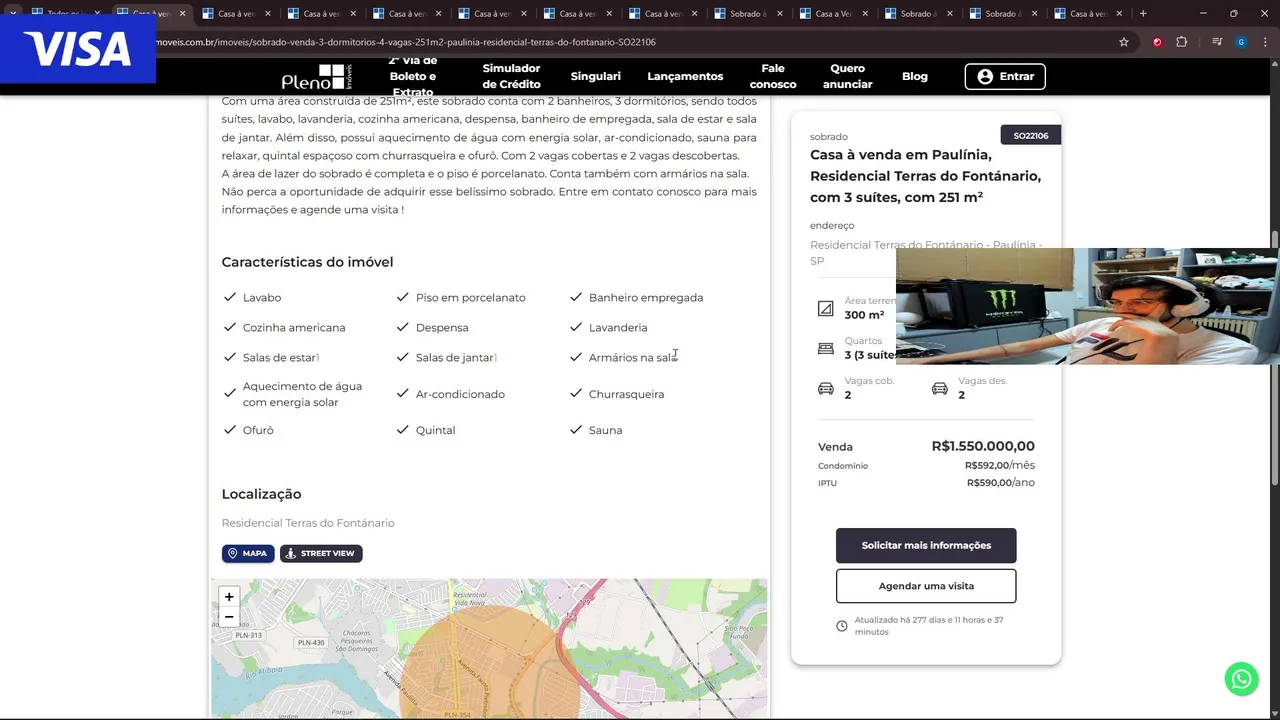Click the orange area on the map
This screenshot has height=720, width=1280.
490,660
